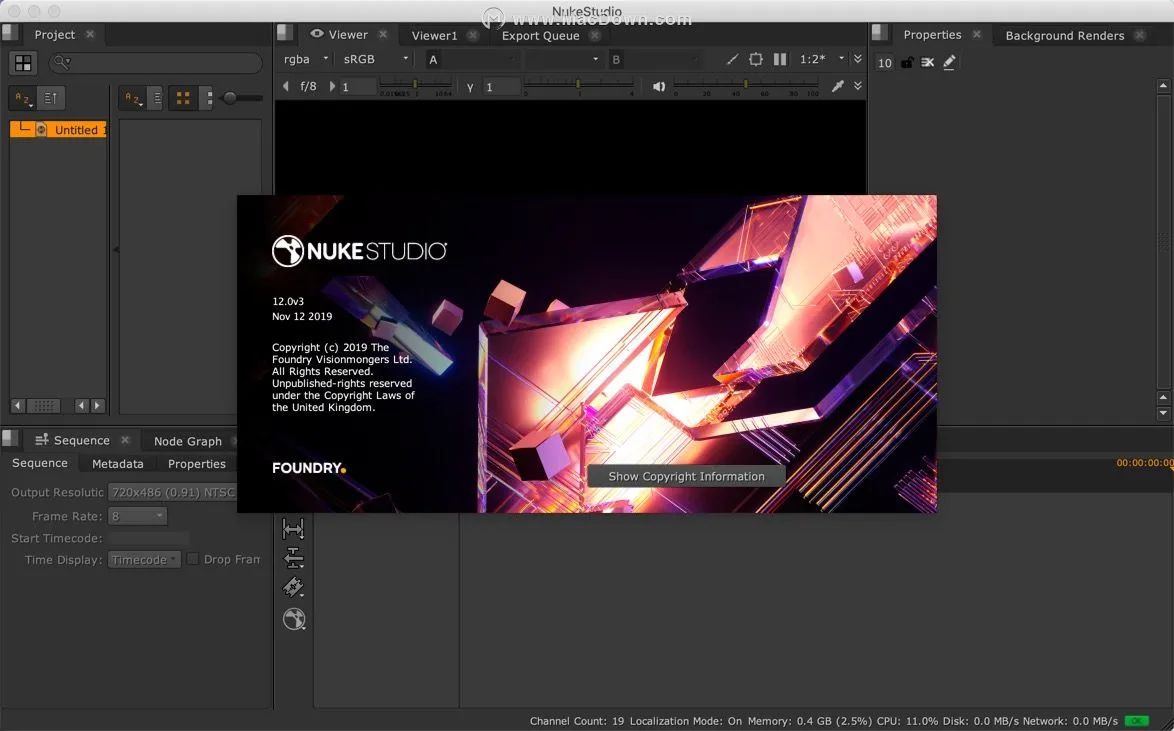Click the green status indicator in status bar
This screenshot has height=731, width=1174.
pyautogui.click(x=1137, y=721)
